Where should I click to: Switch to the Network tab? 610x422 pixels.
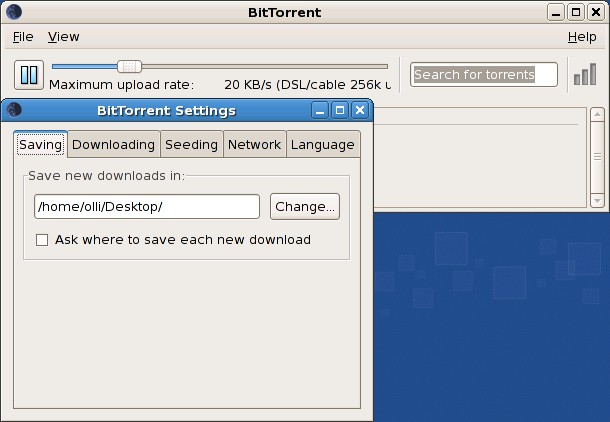(x=254, y=144)
